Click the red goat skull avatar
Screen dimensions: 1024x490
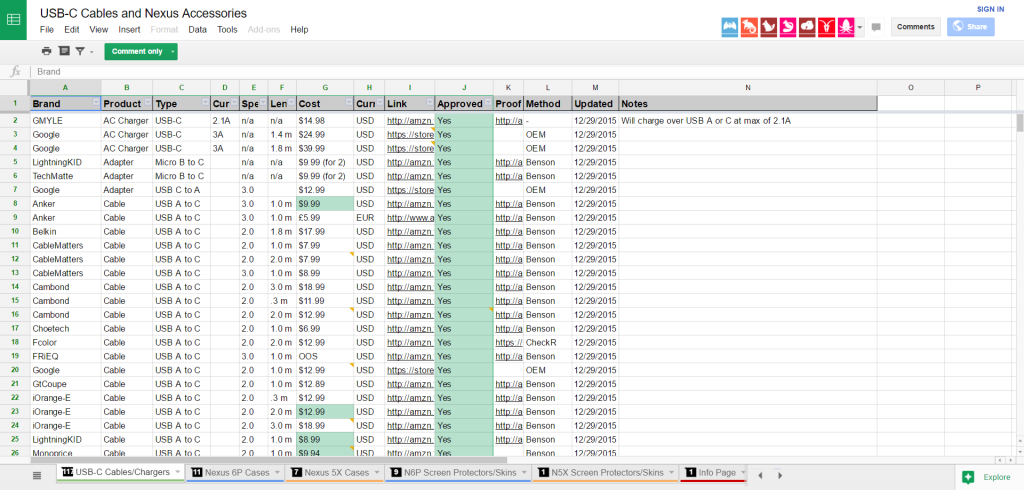(826, 27)
